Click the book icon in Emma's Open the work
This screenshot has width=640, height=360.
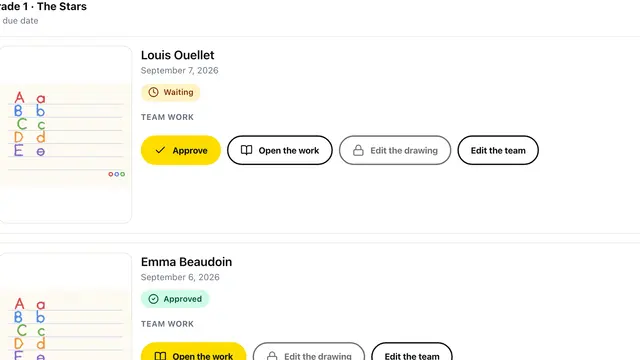[x=160, y=356]
